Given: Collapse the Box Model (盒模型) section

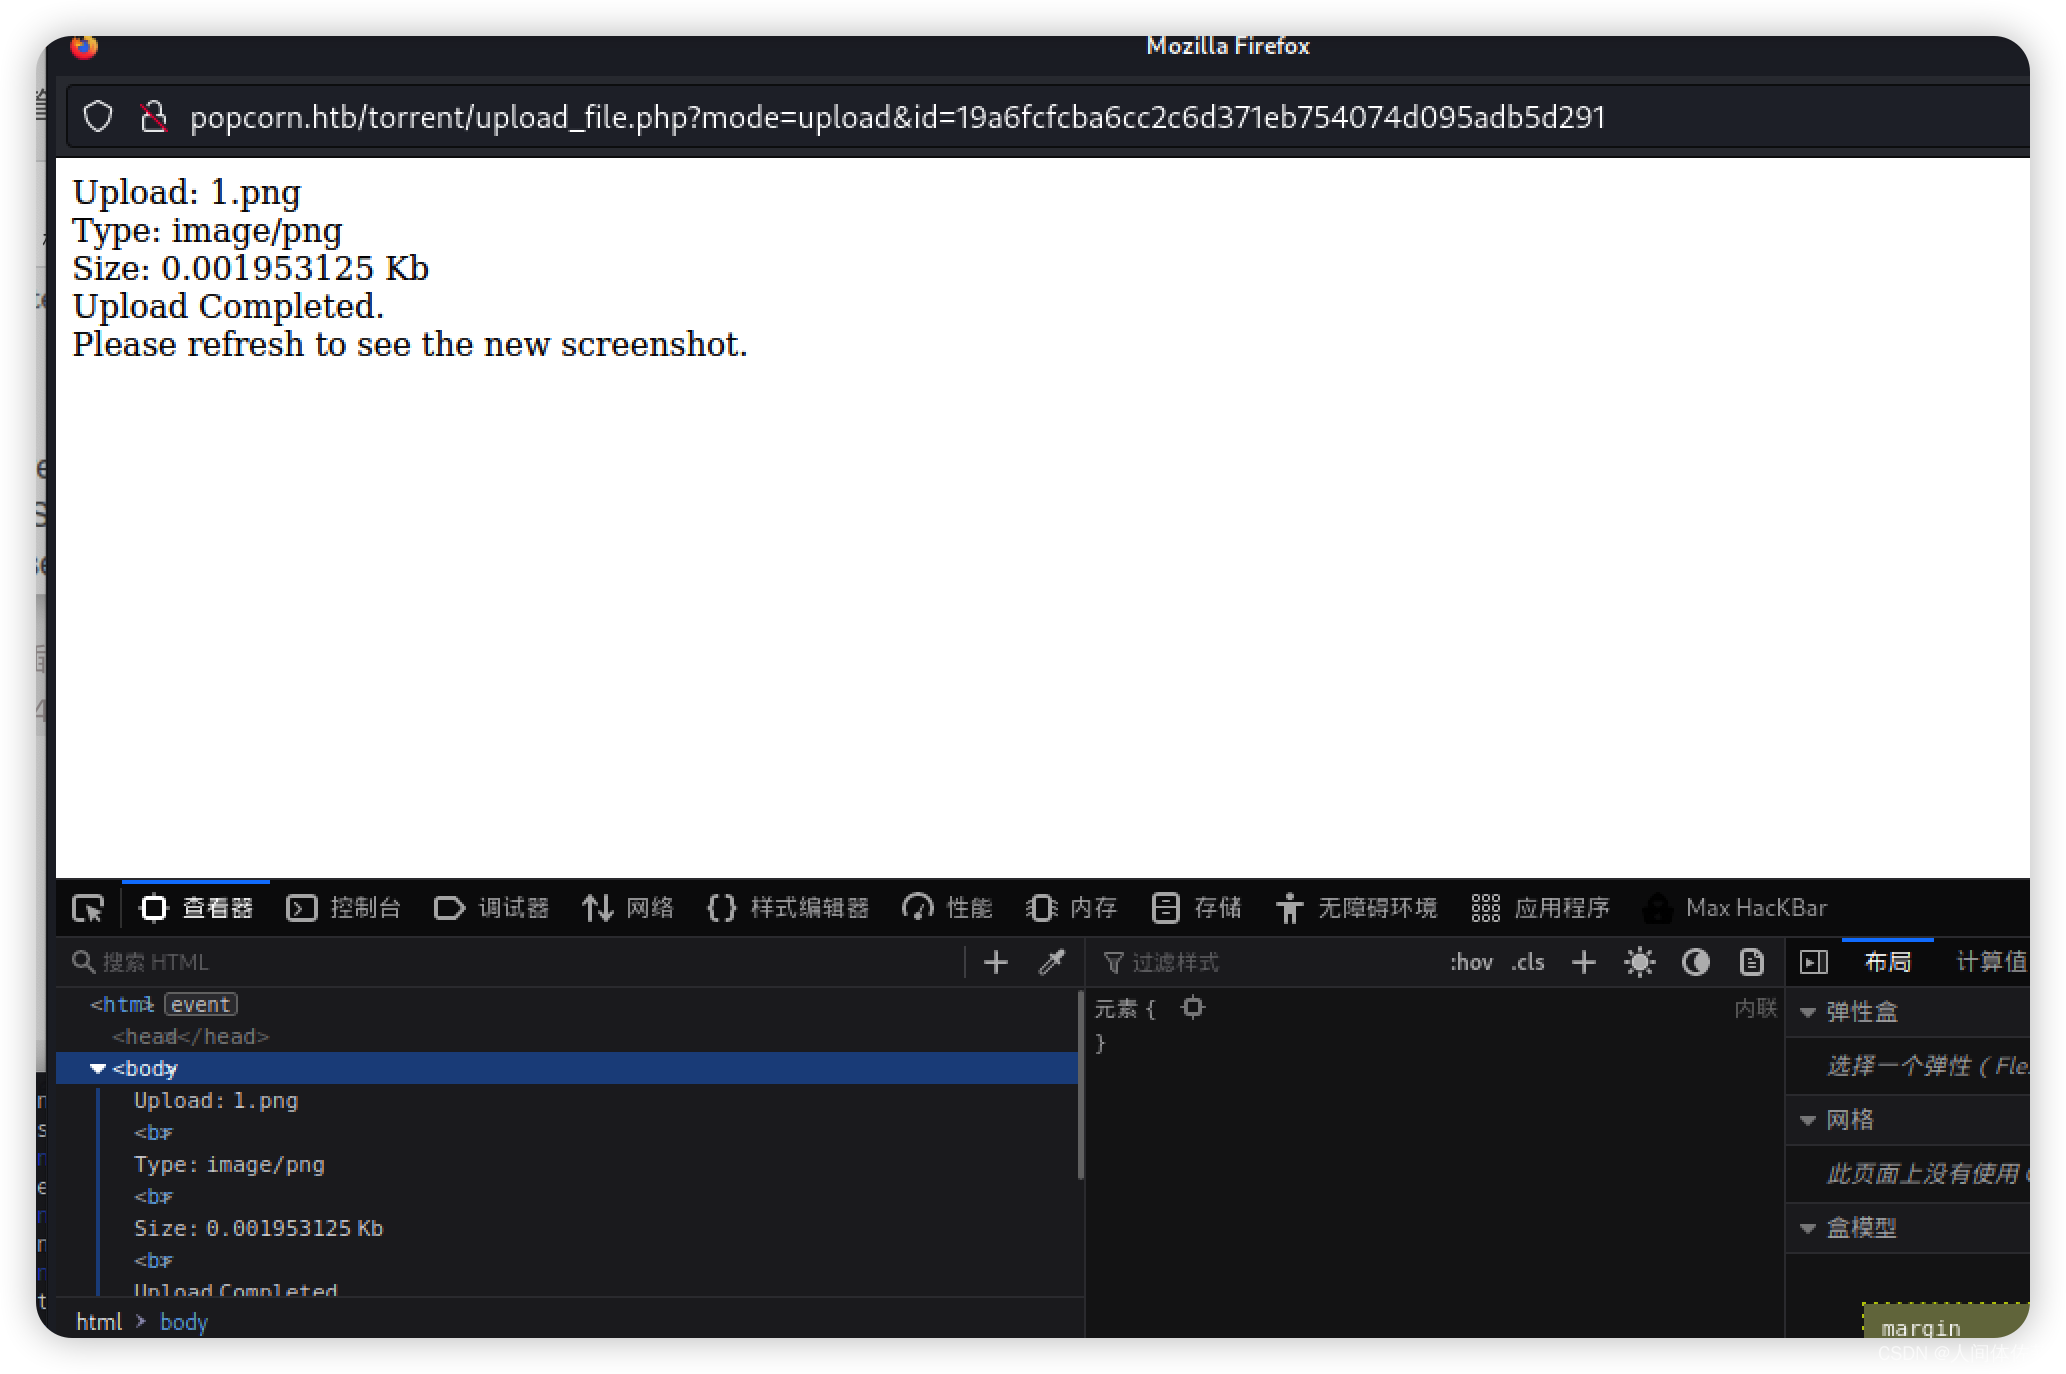Looking at the screenshot, I should 1808,1228.
